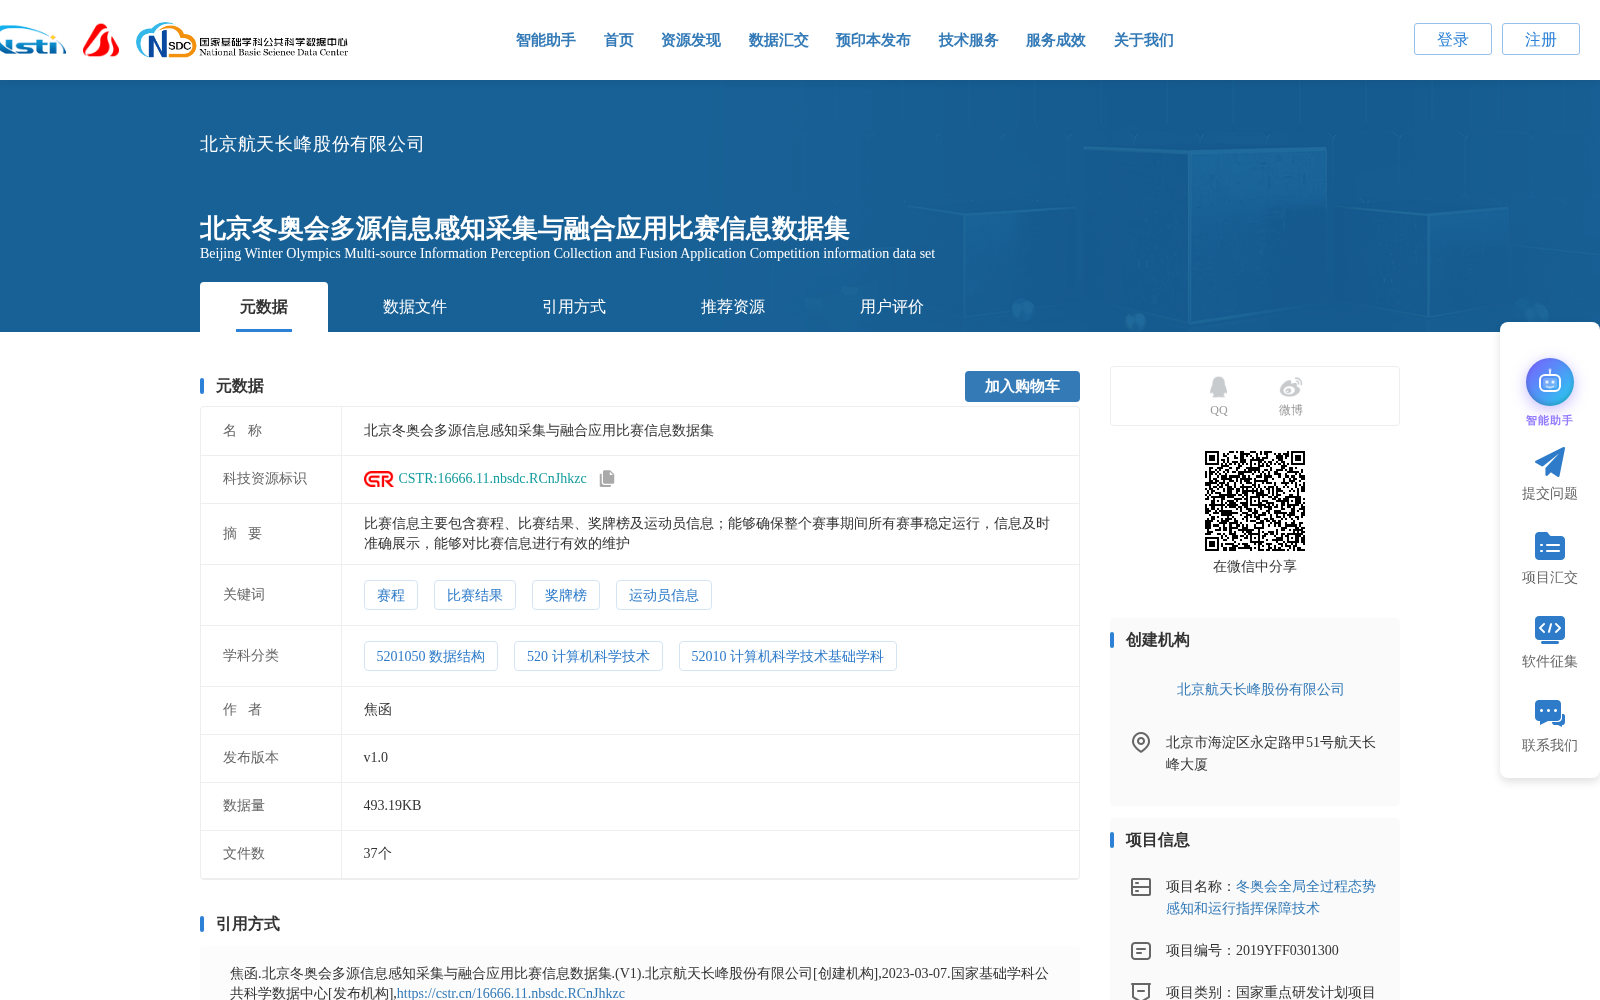Open the 技术服务 menu

pos(969,40)
